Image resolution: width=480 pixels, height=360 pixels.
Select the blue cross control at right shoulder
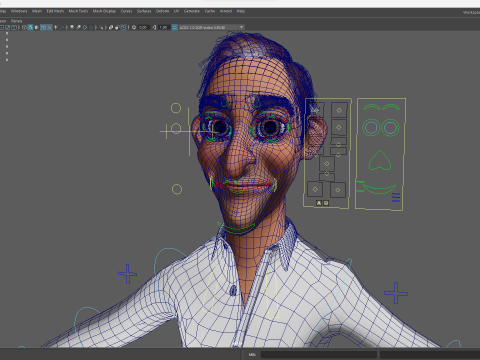pos(396,293)
